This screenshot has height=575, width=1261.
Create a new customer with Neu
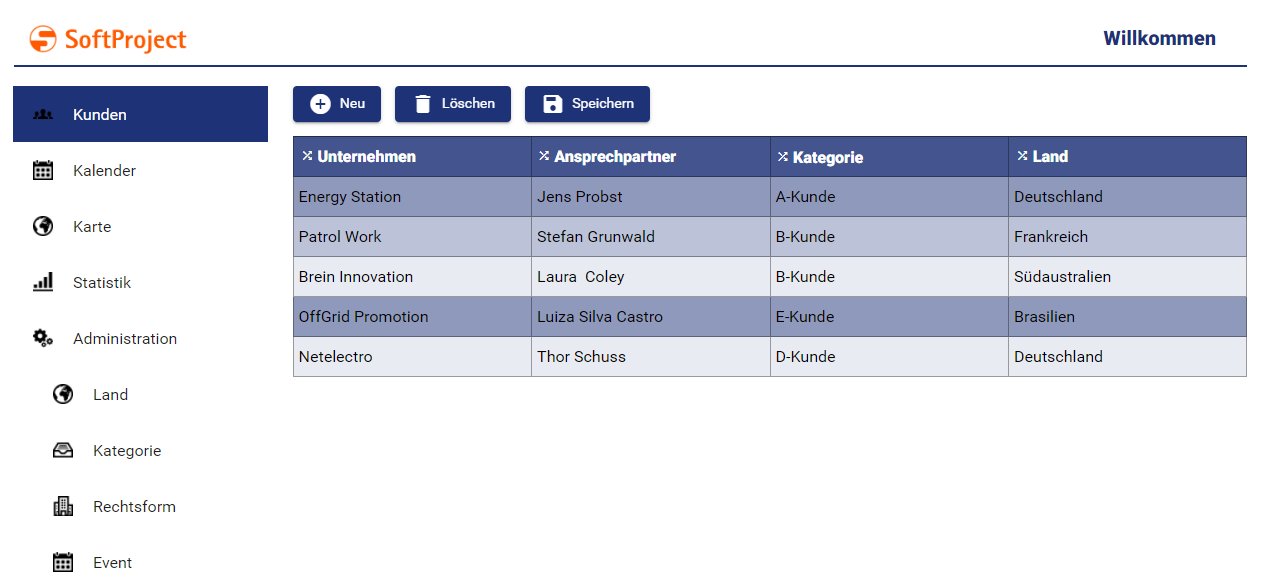point(337,104)
